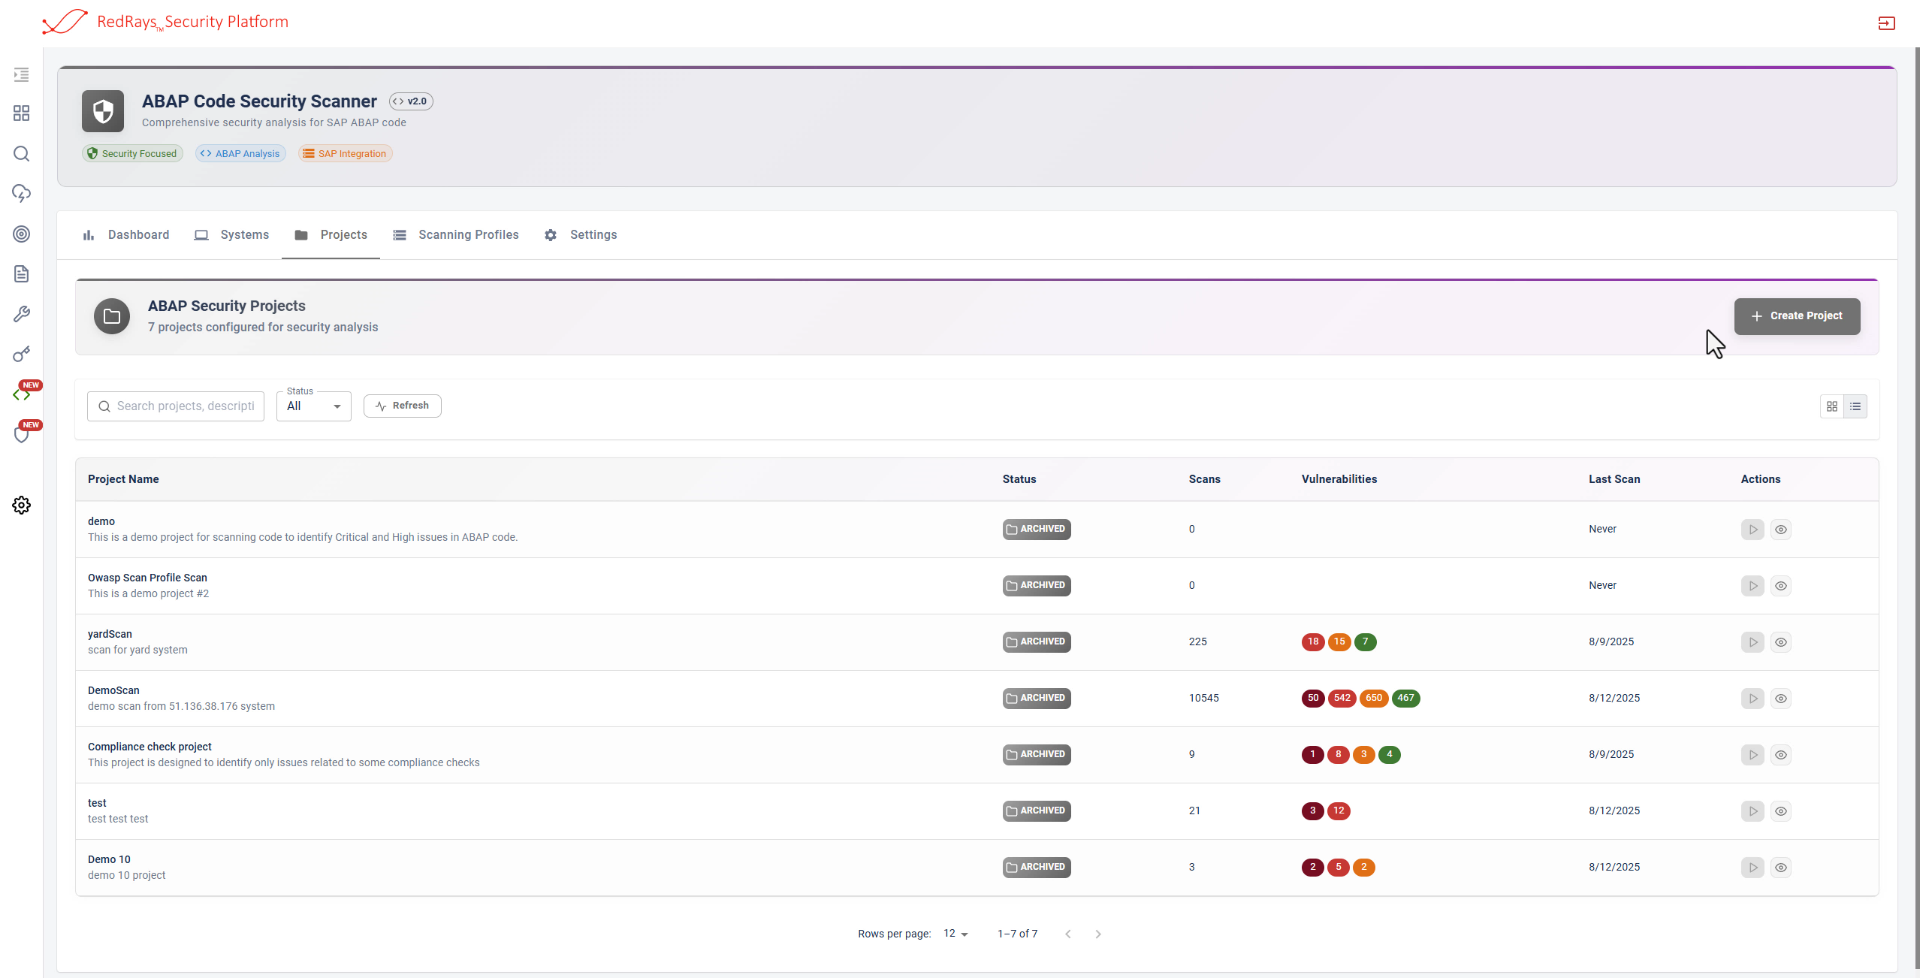Image resolution: width=1920 pixels, height=978 pixels.
Task: Run scan for the test project
Action: tap(1752, 811)
